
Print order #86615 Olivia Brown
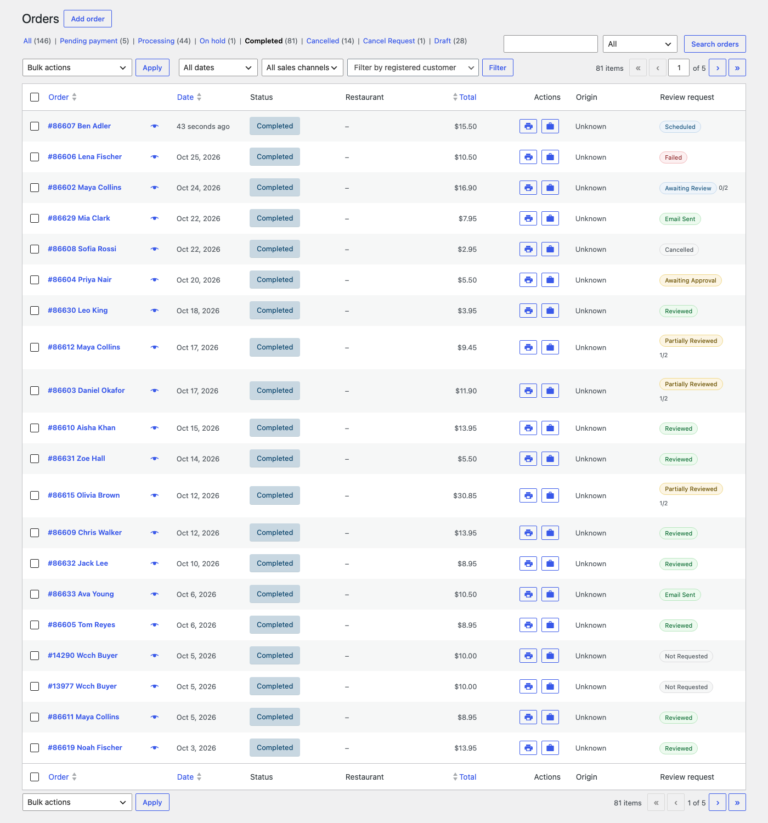pos(528,495)
